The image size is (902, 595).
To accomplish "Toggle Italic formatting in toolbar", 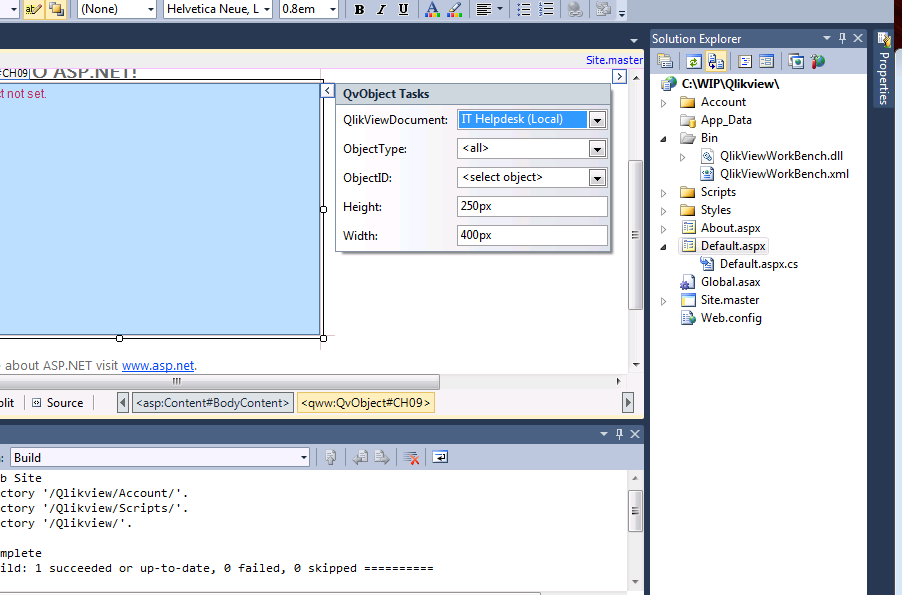I will pyautogui.click(x=381, y=10).
